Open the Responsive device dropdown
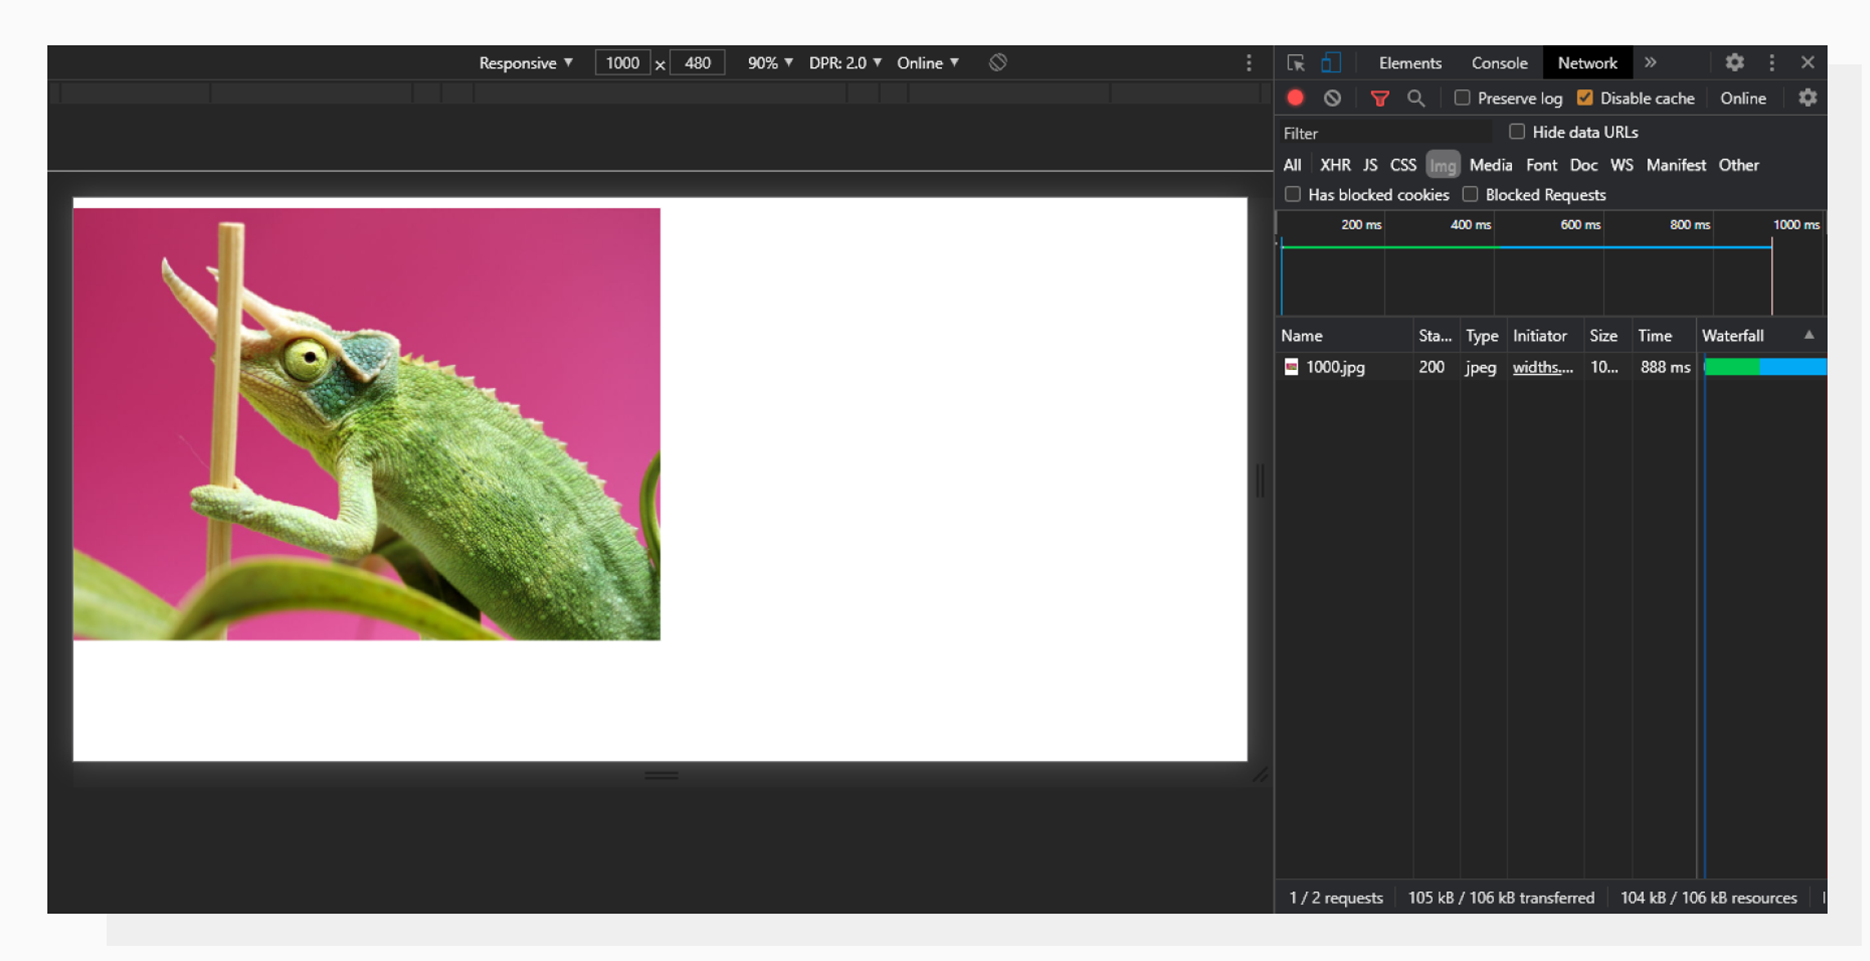 [525, 62]
